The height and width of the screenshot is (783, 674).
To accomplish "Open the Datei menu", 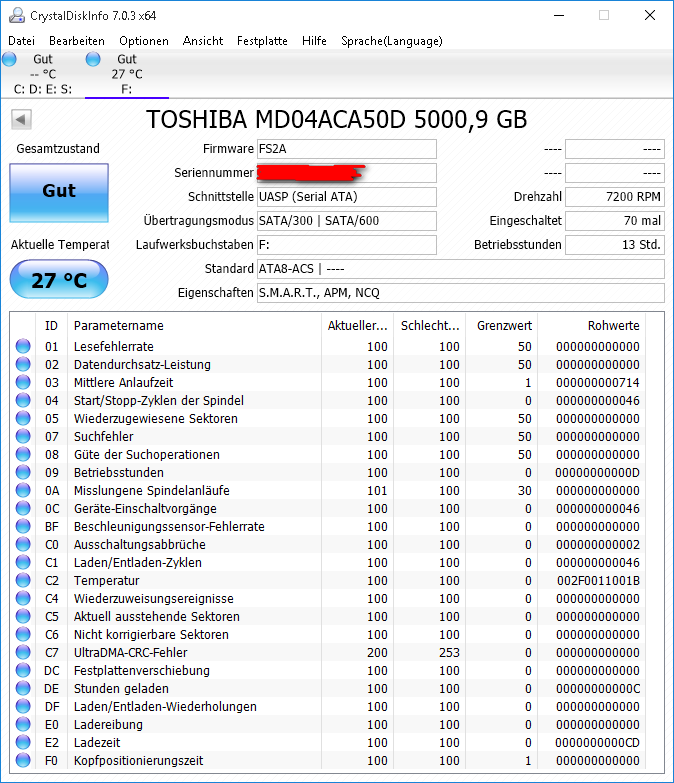I will click(21, 41).
